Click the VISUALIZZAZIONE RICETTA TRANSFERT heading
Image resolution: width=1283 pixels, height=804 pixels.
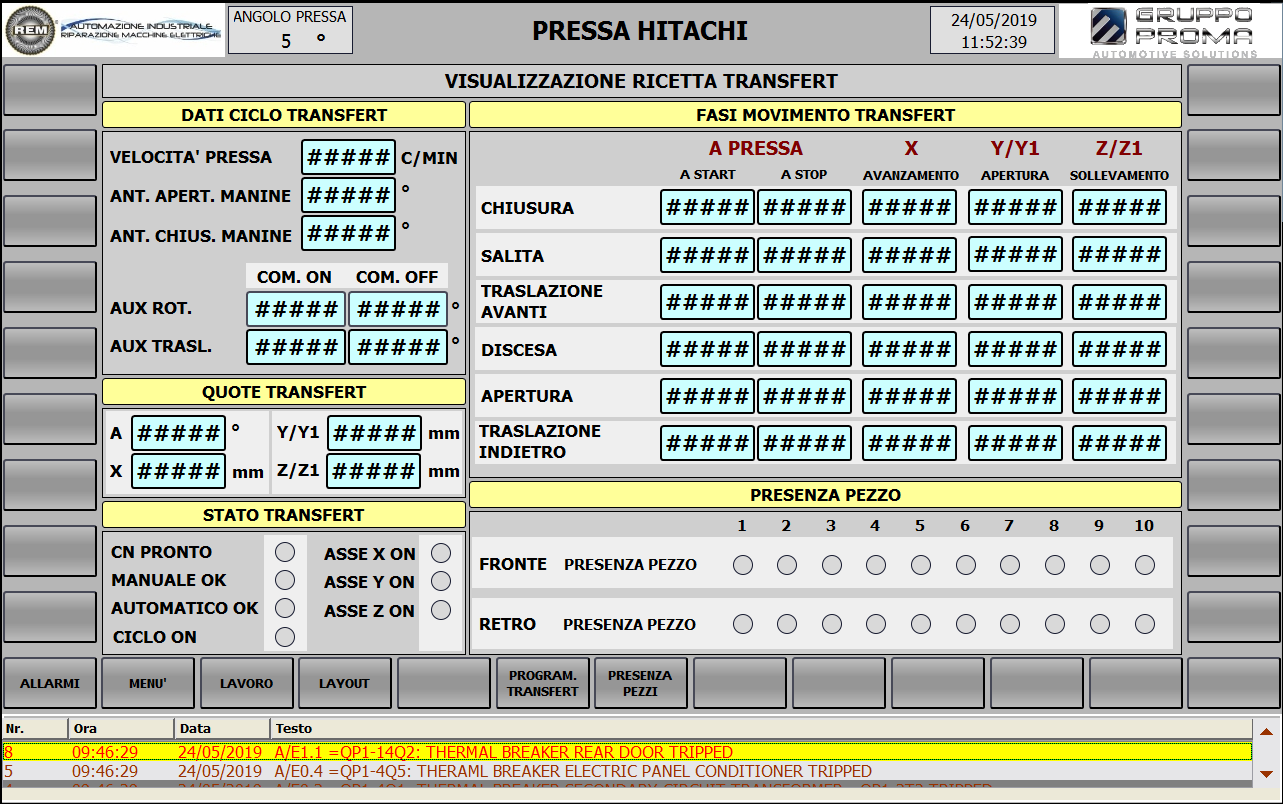click(x=641, y=81)
